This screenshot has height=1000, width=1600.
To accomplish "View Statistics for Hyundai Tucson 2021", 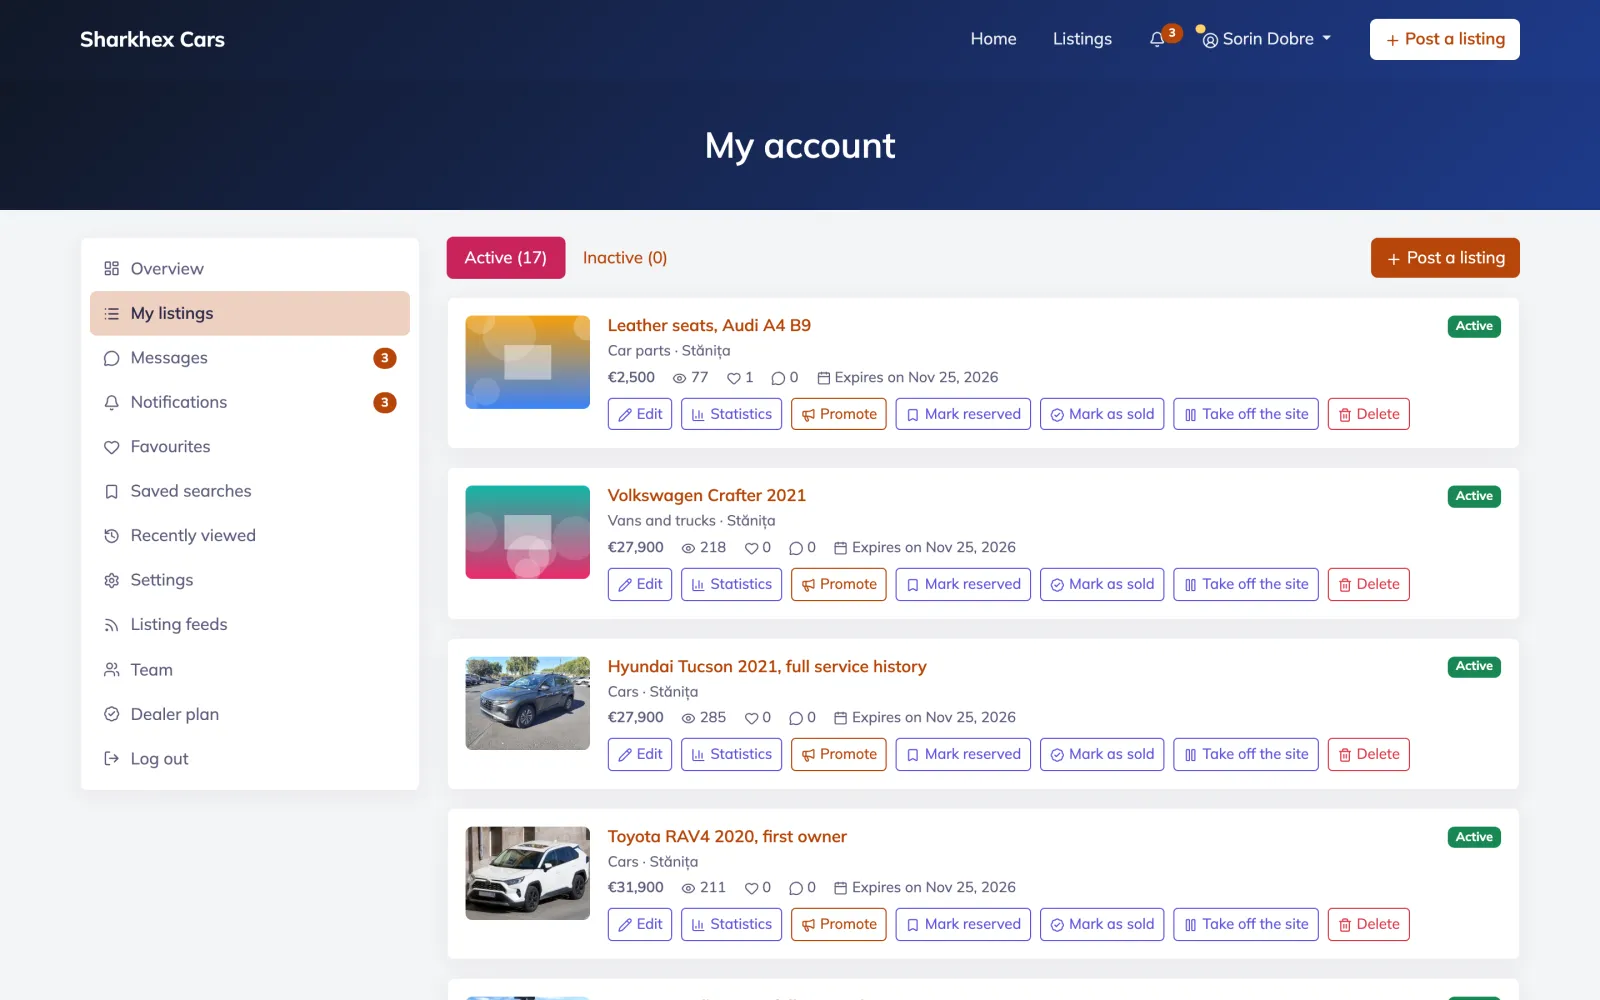I will click(x=731, y=754).
